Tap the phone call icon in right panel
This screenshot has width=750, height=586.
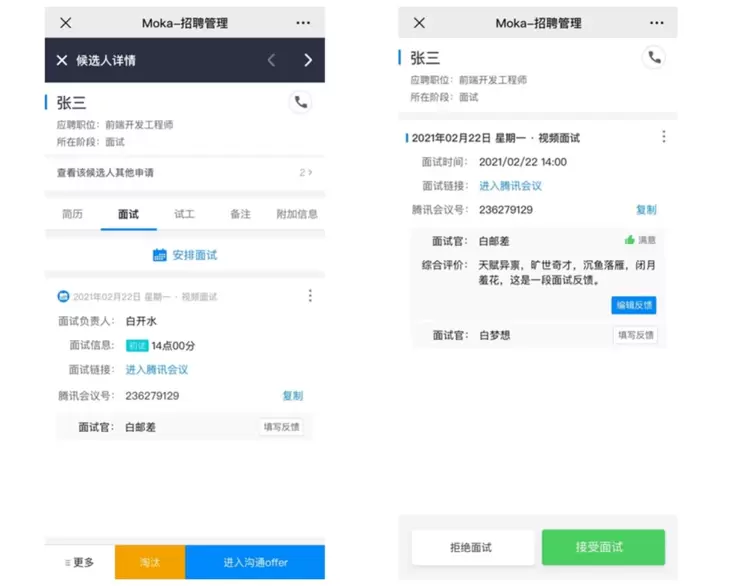(x=654, y=58)
